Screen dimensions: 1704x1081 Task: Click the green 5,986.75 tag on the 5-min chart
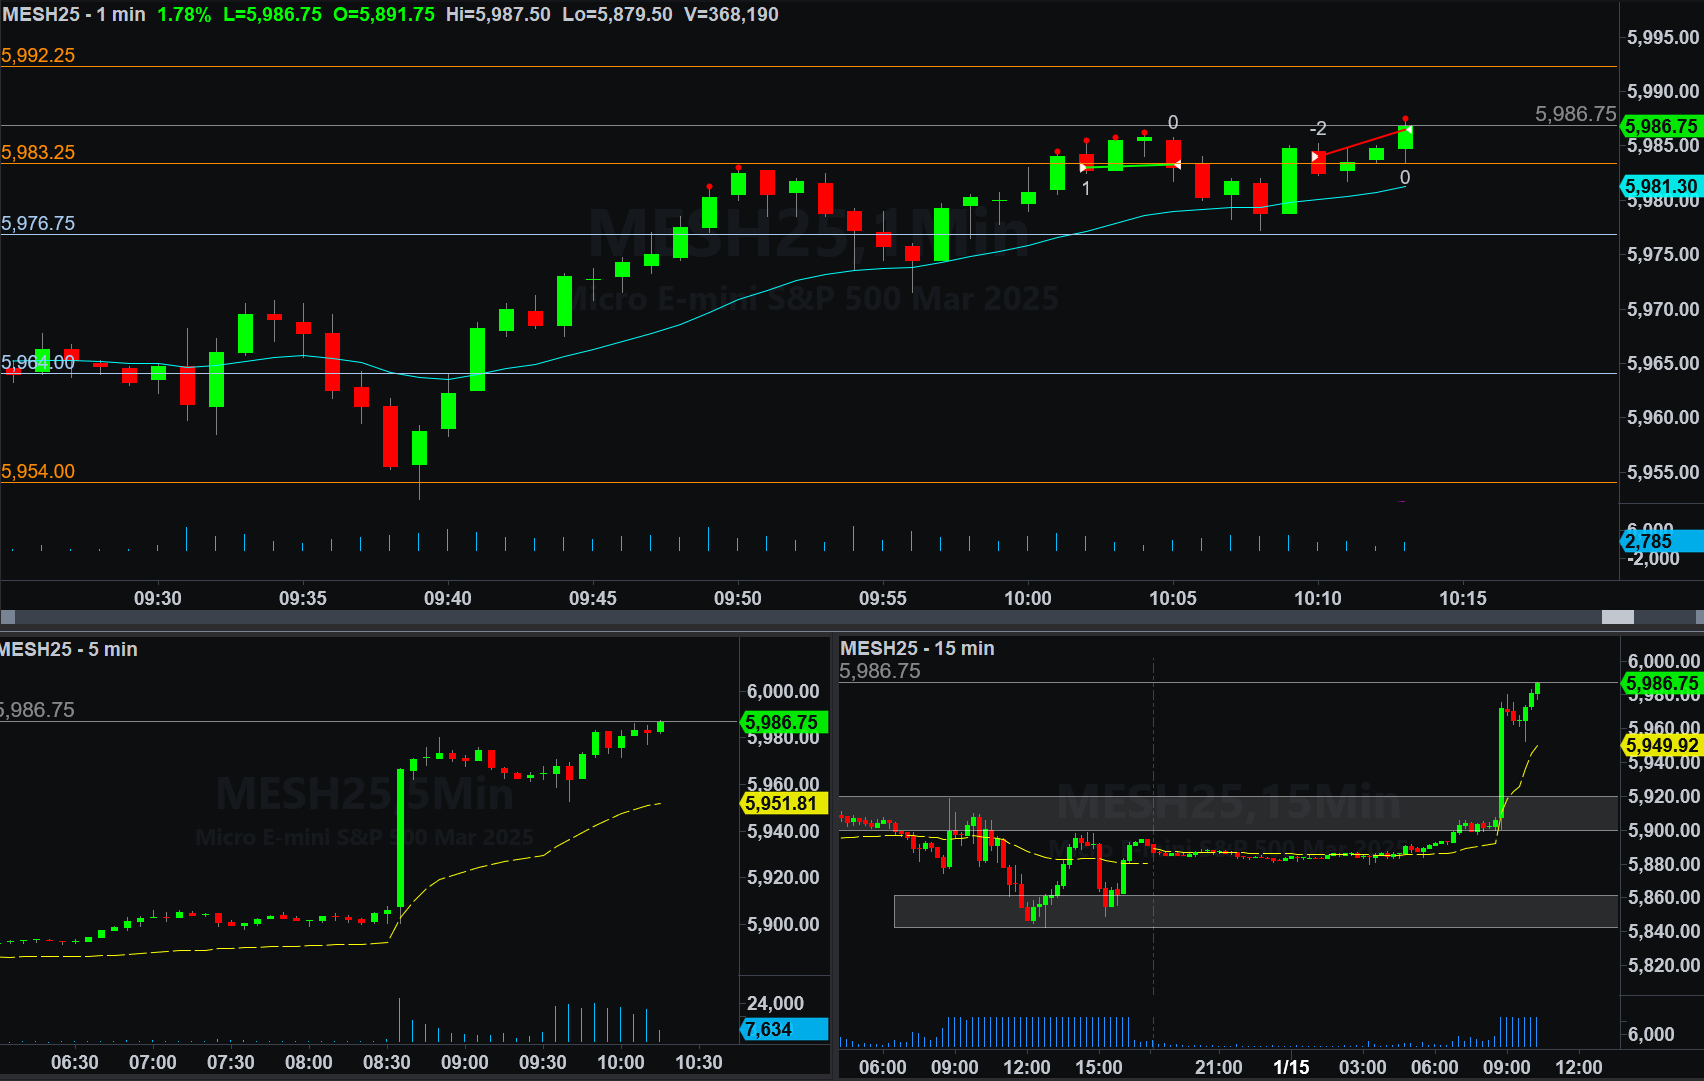tap(781, 722)
